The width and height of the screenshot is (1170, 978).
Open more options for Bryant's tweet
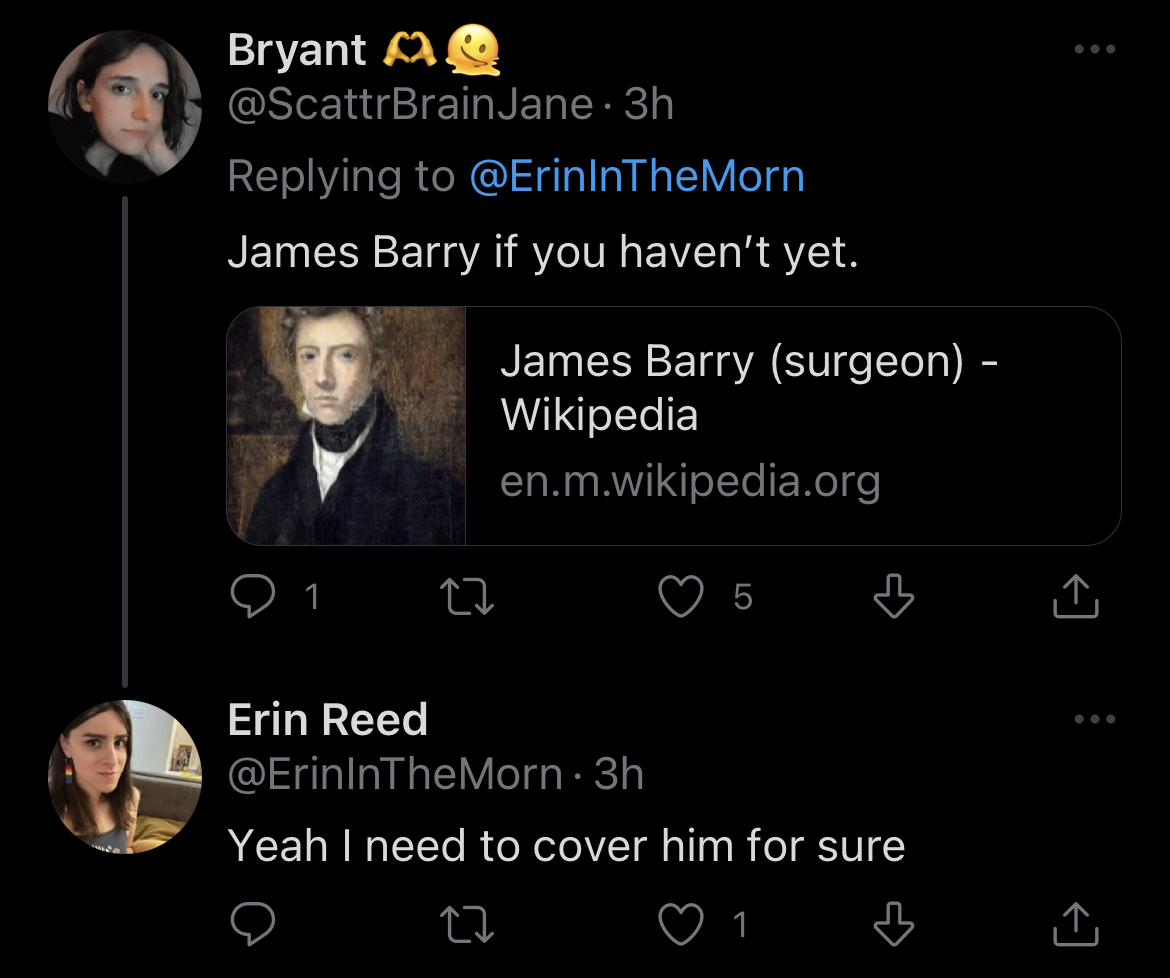coord(1094,49)
